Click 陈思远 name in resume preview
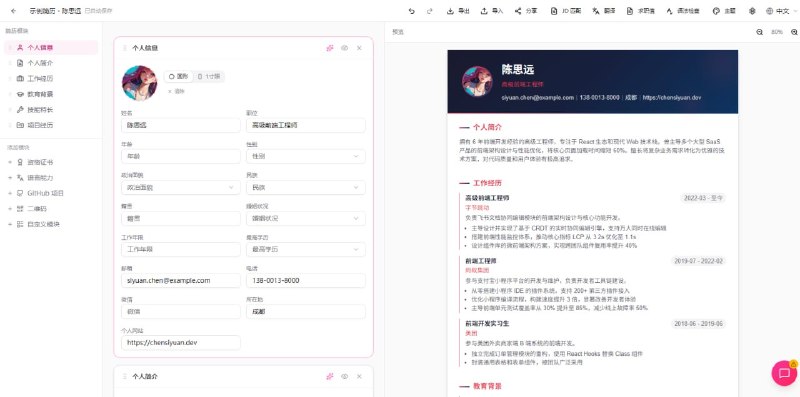Screen dimensions: 800x397 517,70
